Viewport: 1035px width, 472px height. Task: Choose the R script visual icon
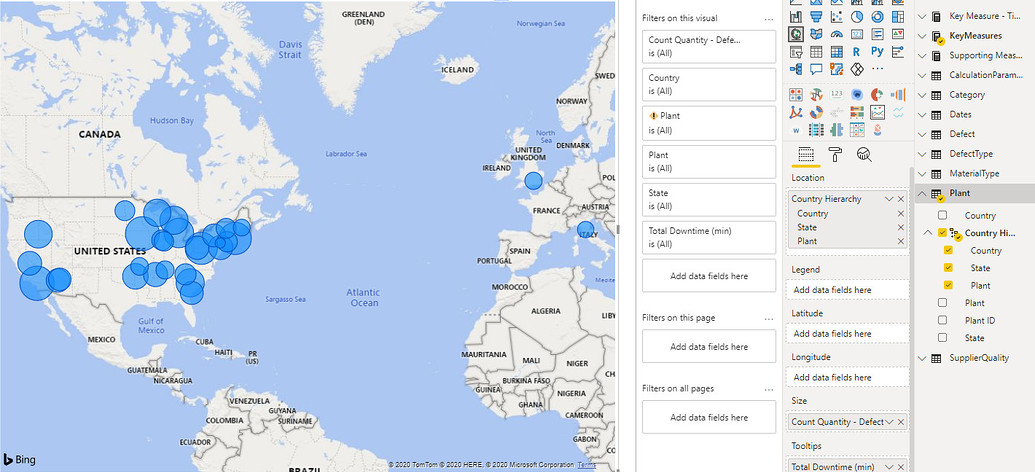click(856, 51)
